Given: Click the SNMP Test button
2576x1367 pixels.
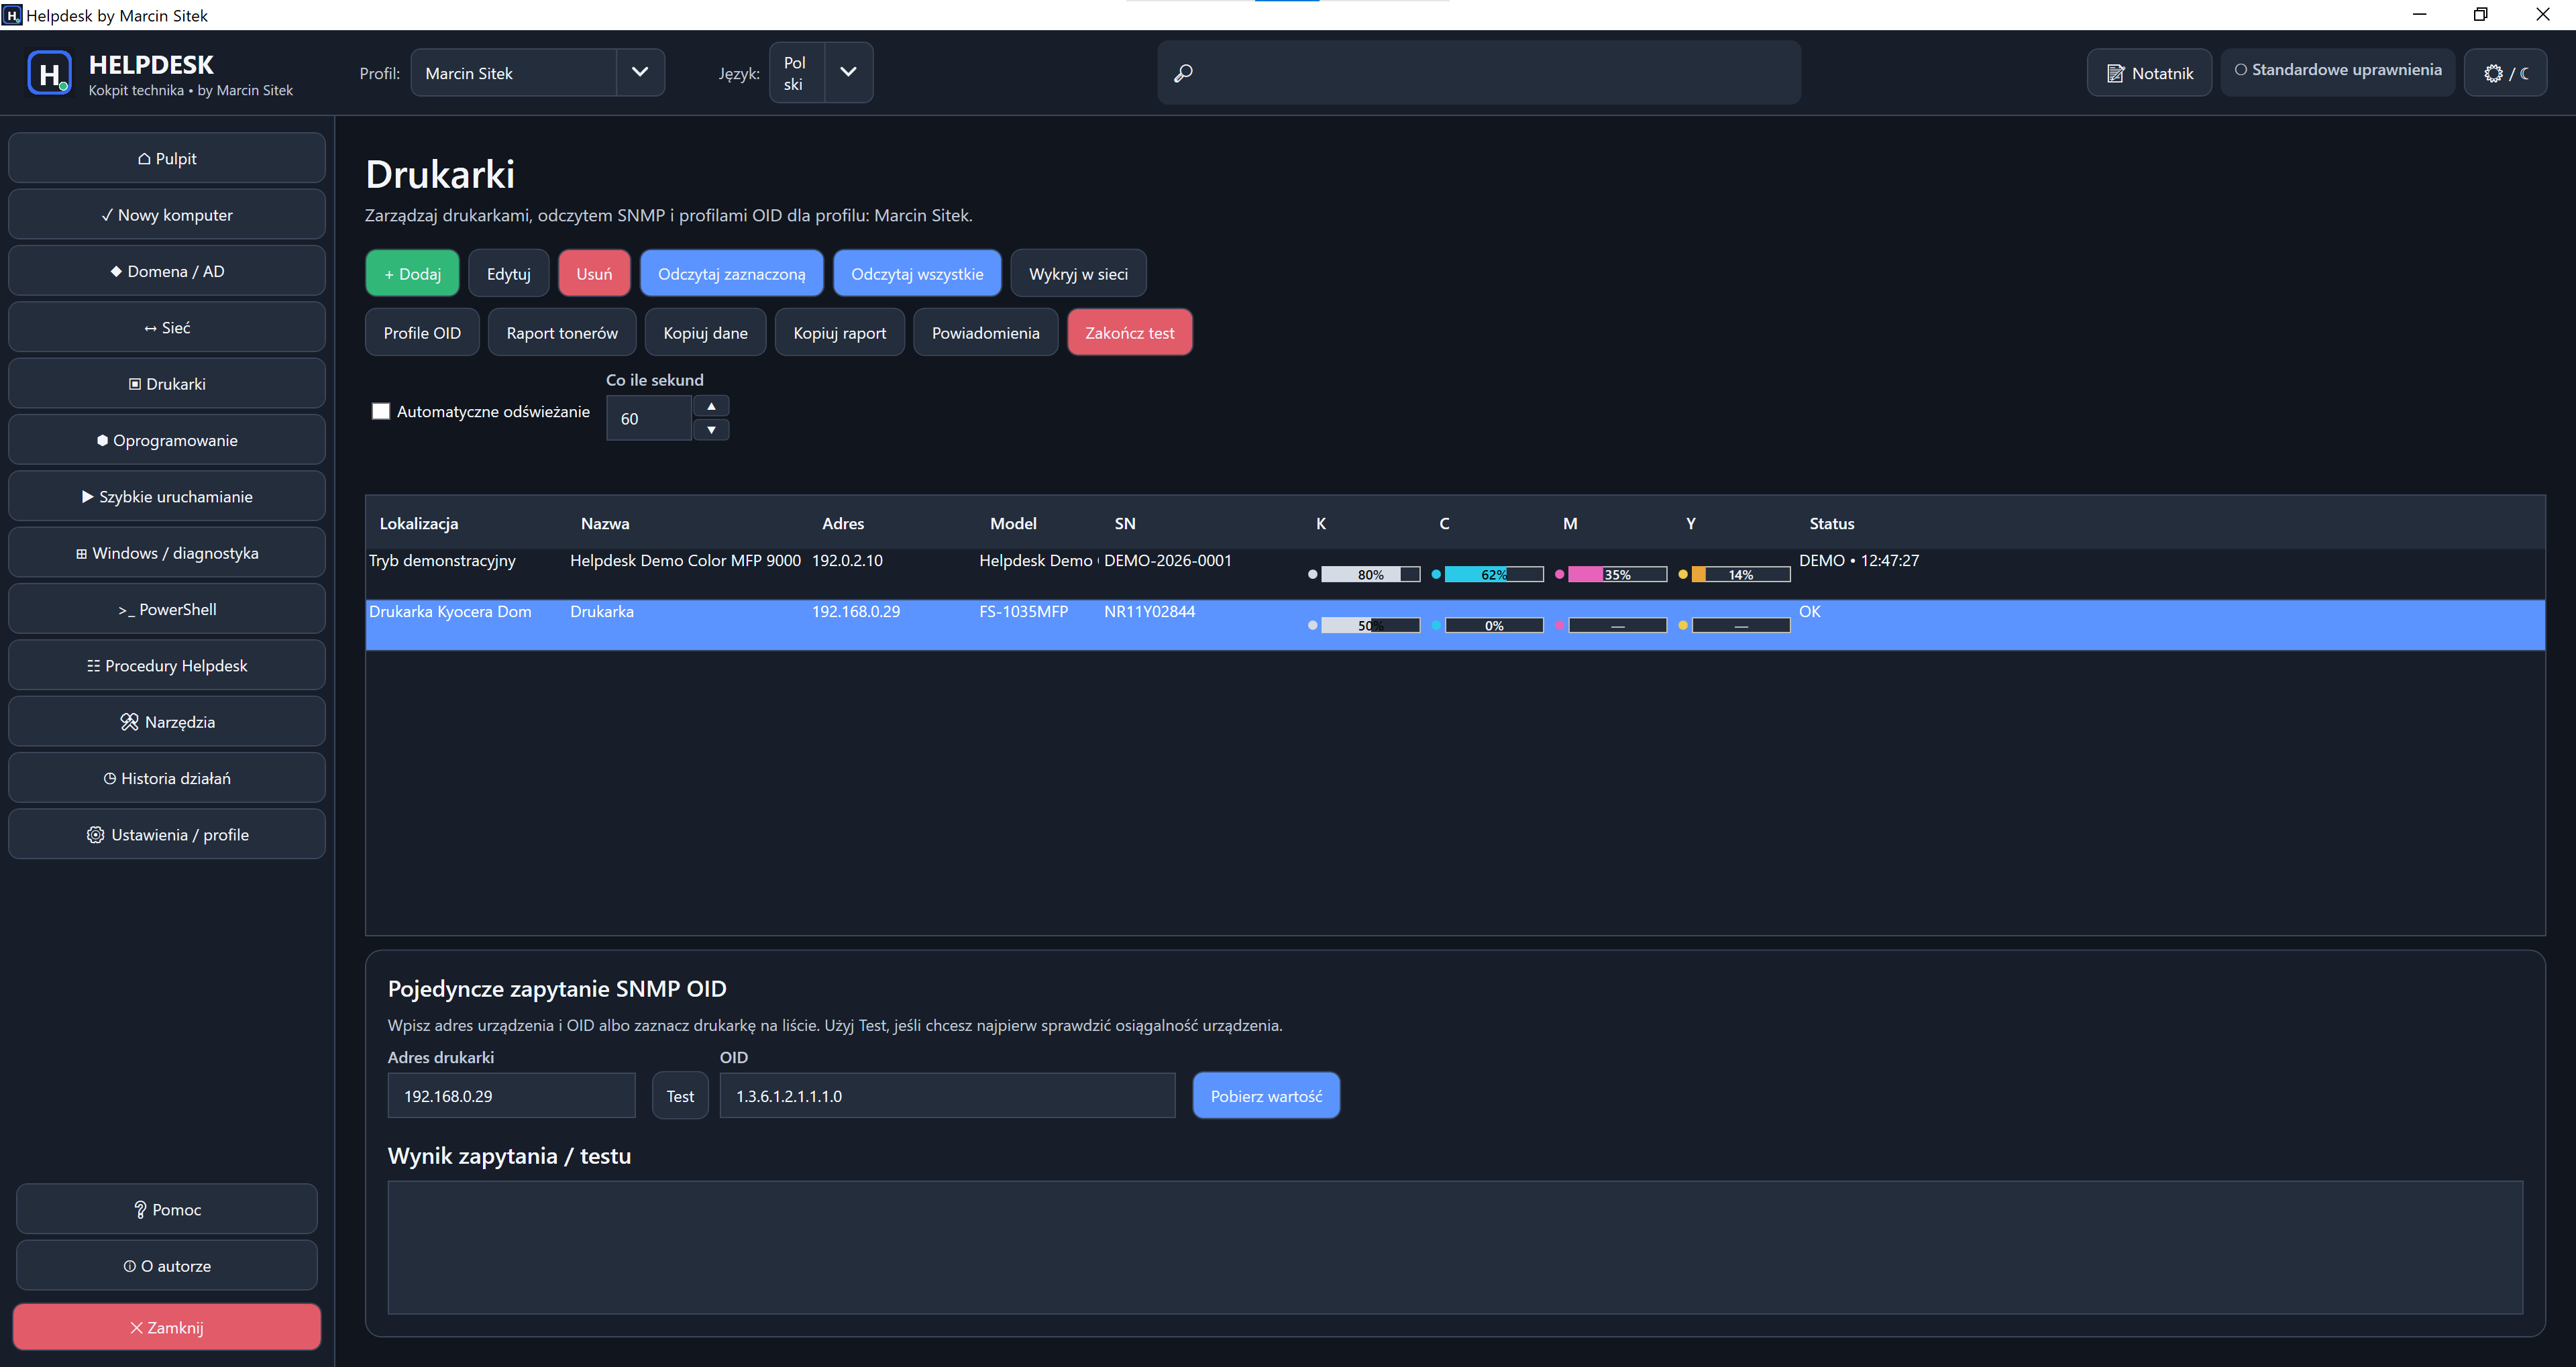Looking at the screenshot, I should [680, 1096].
